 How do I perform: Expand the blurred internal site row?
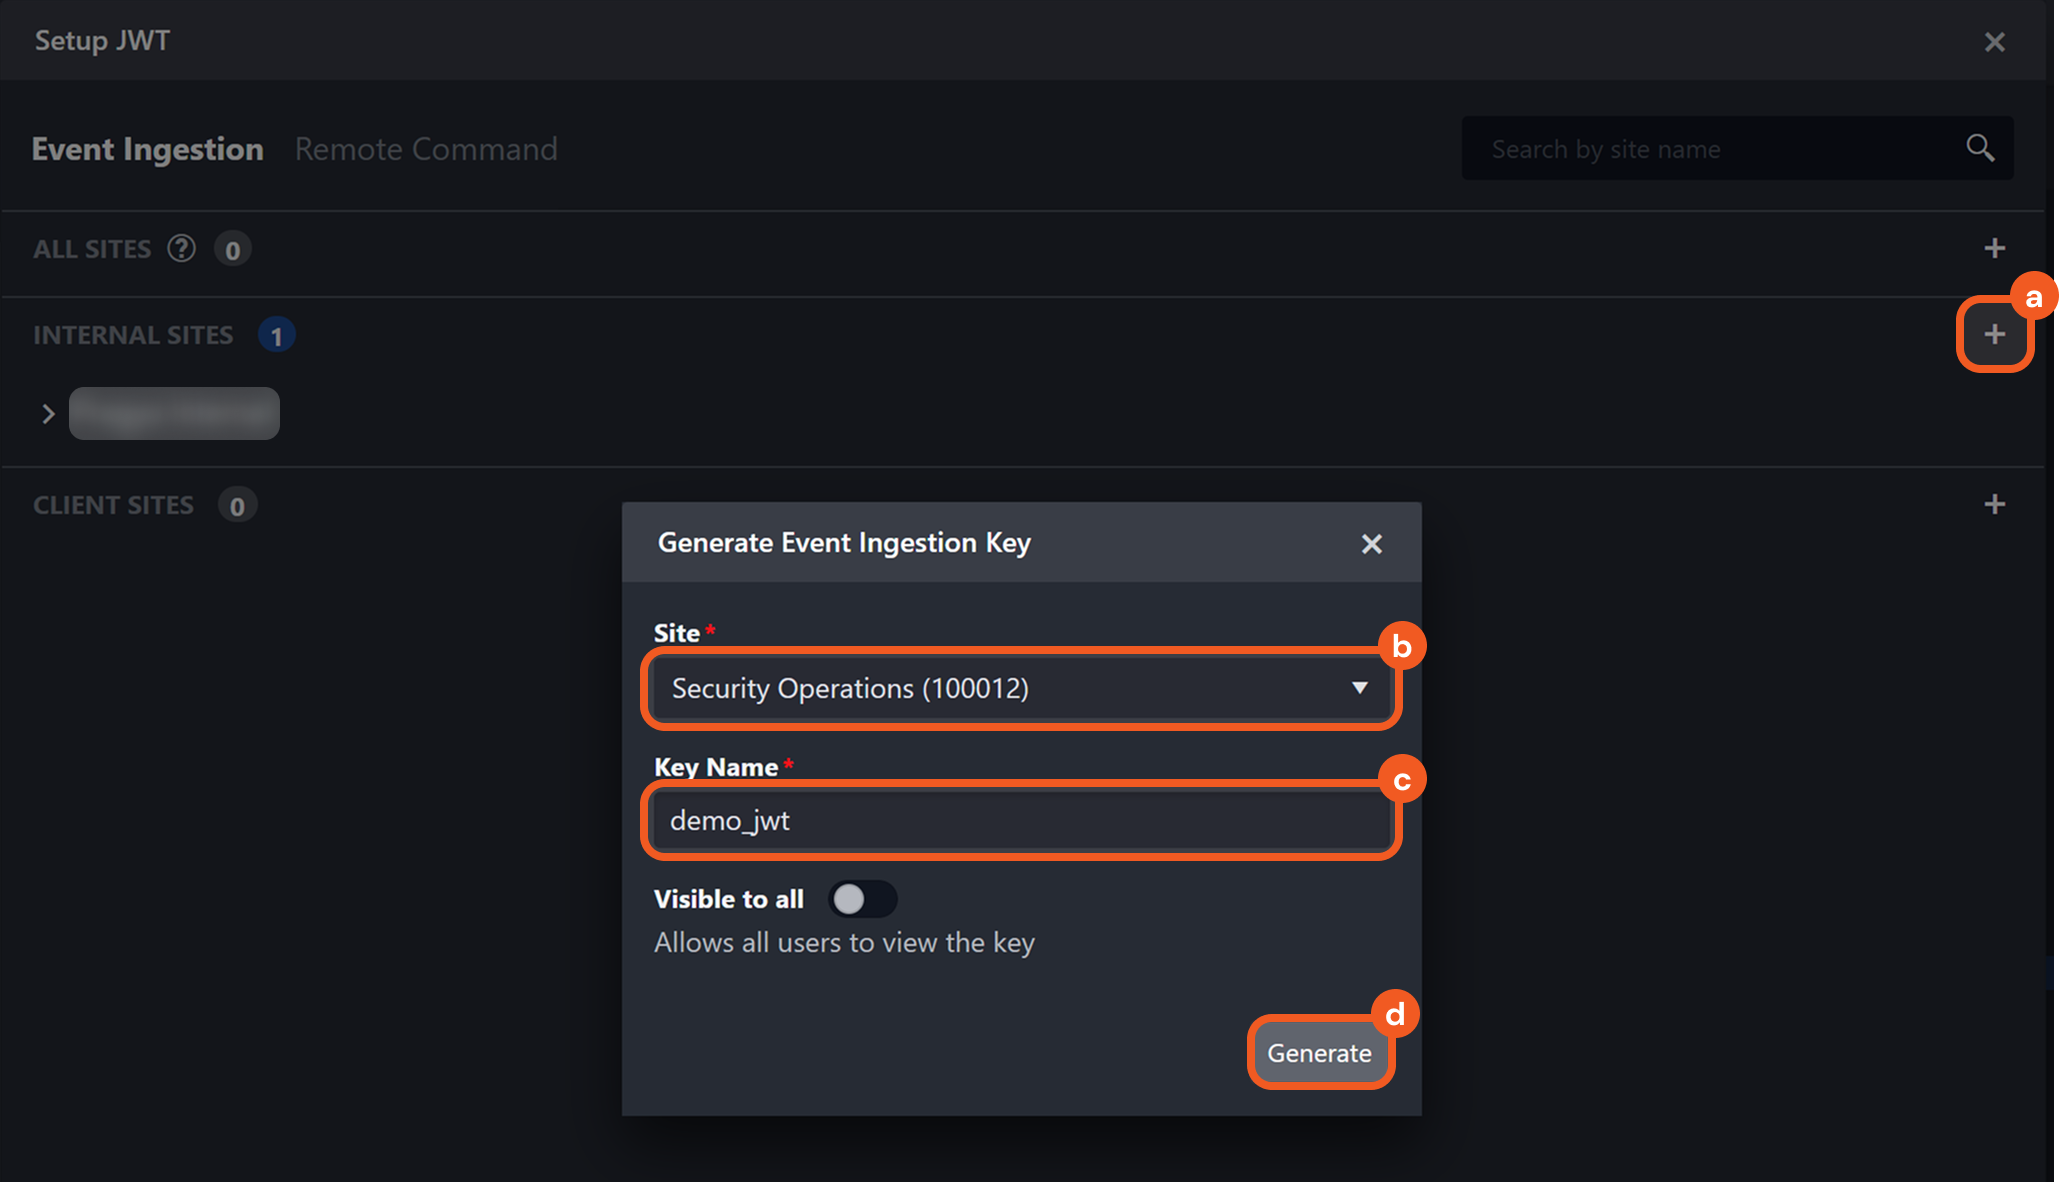(x=48, y=413)
